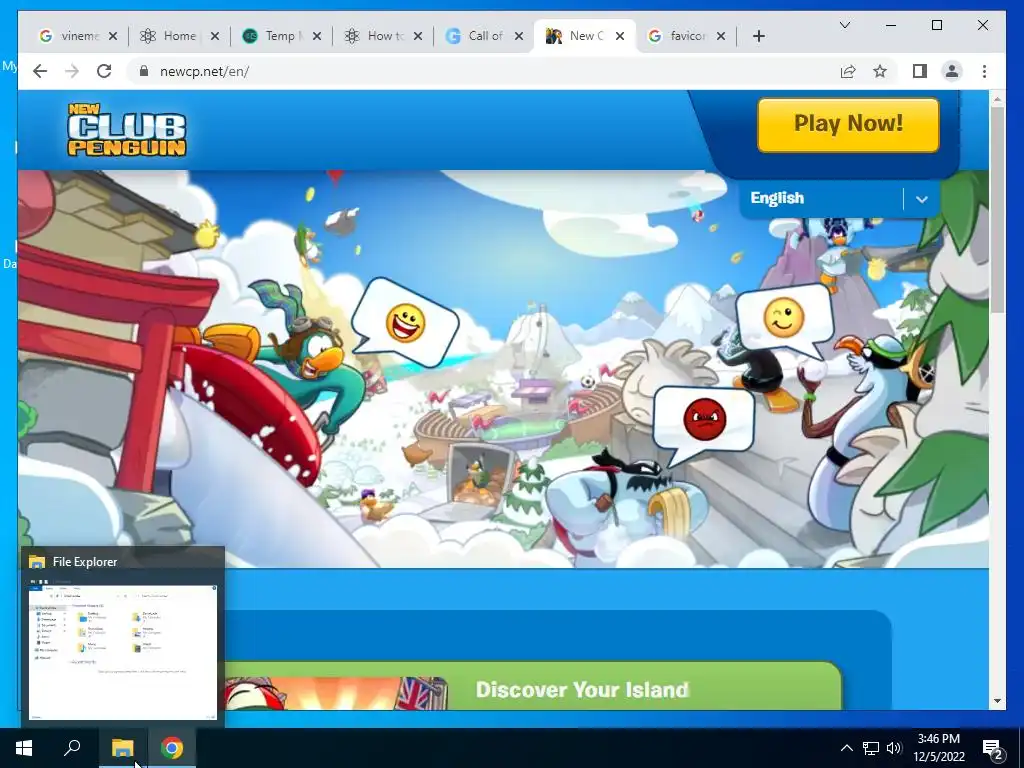Open the Chrome three-dot menu
The image size is (1024, 768).
point(984,71)
